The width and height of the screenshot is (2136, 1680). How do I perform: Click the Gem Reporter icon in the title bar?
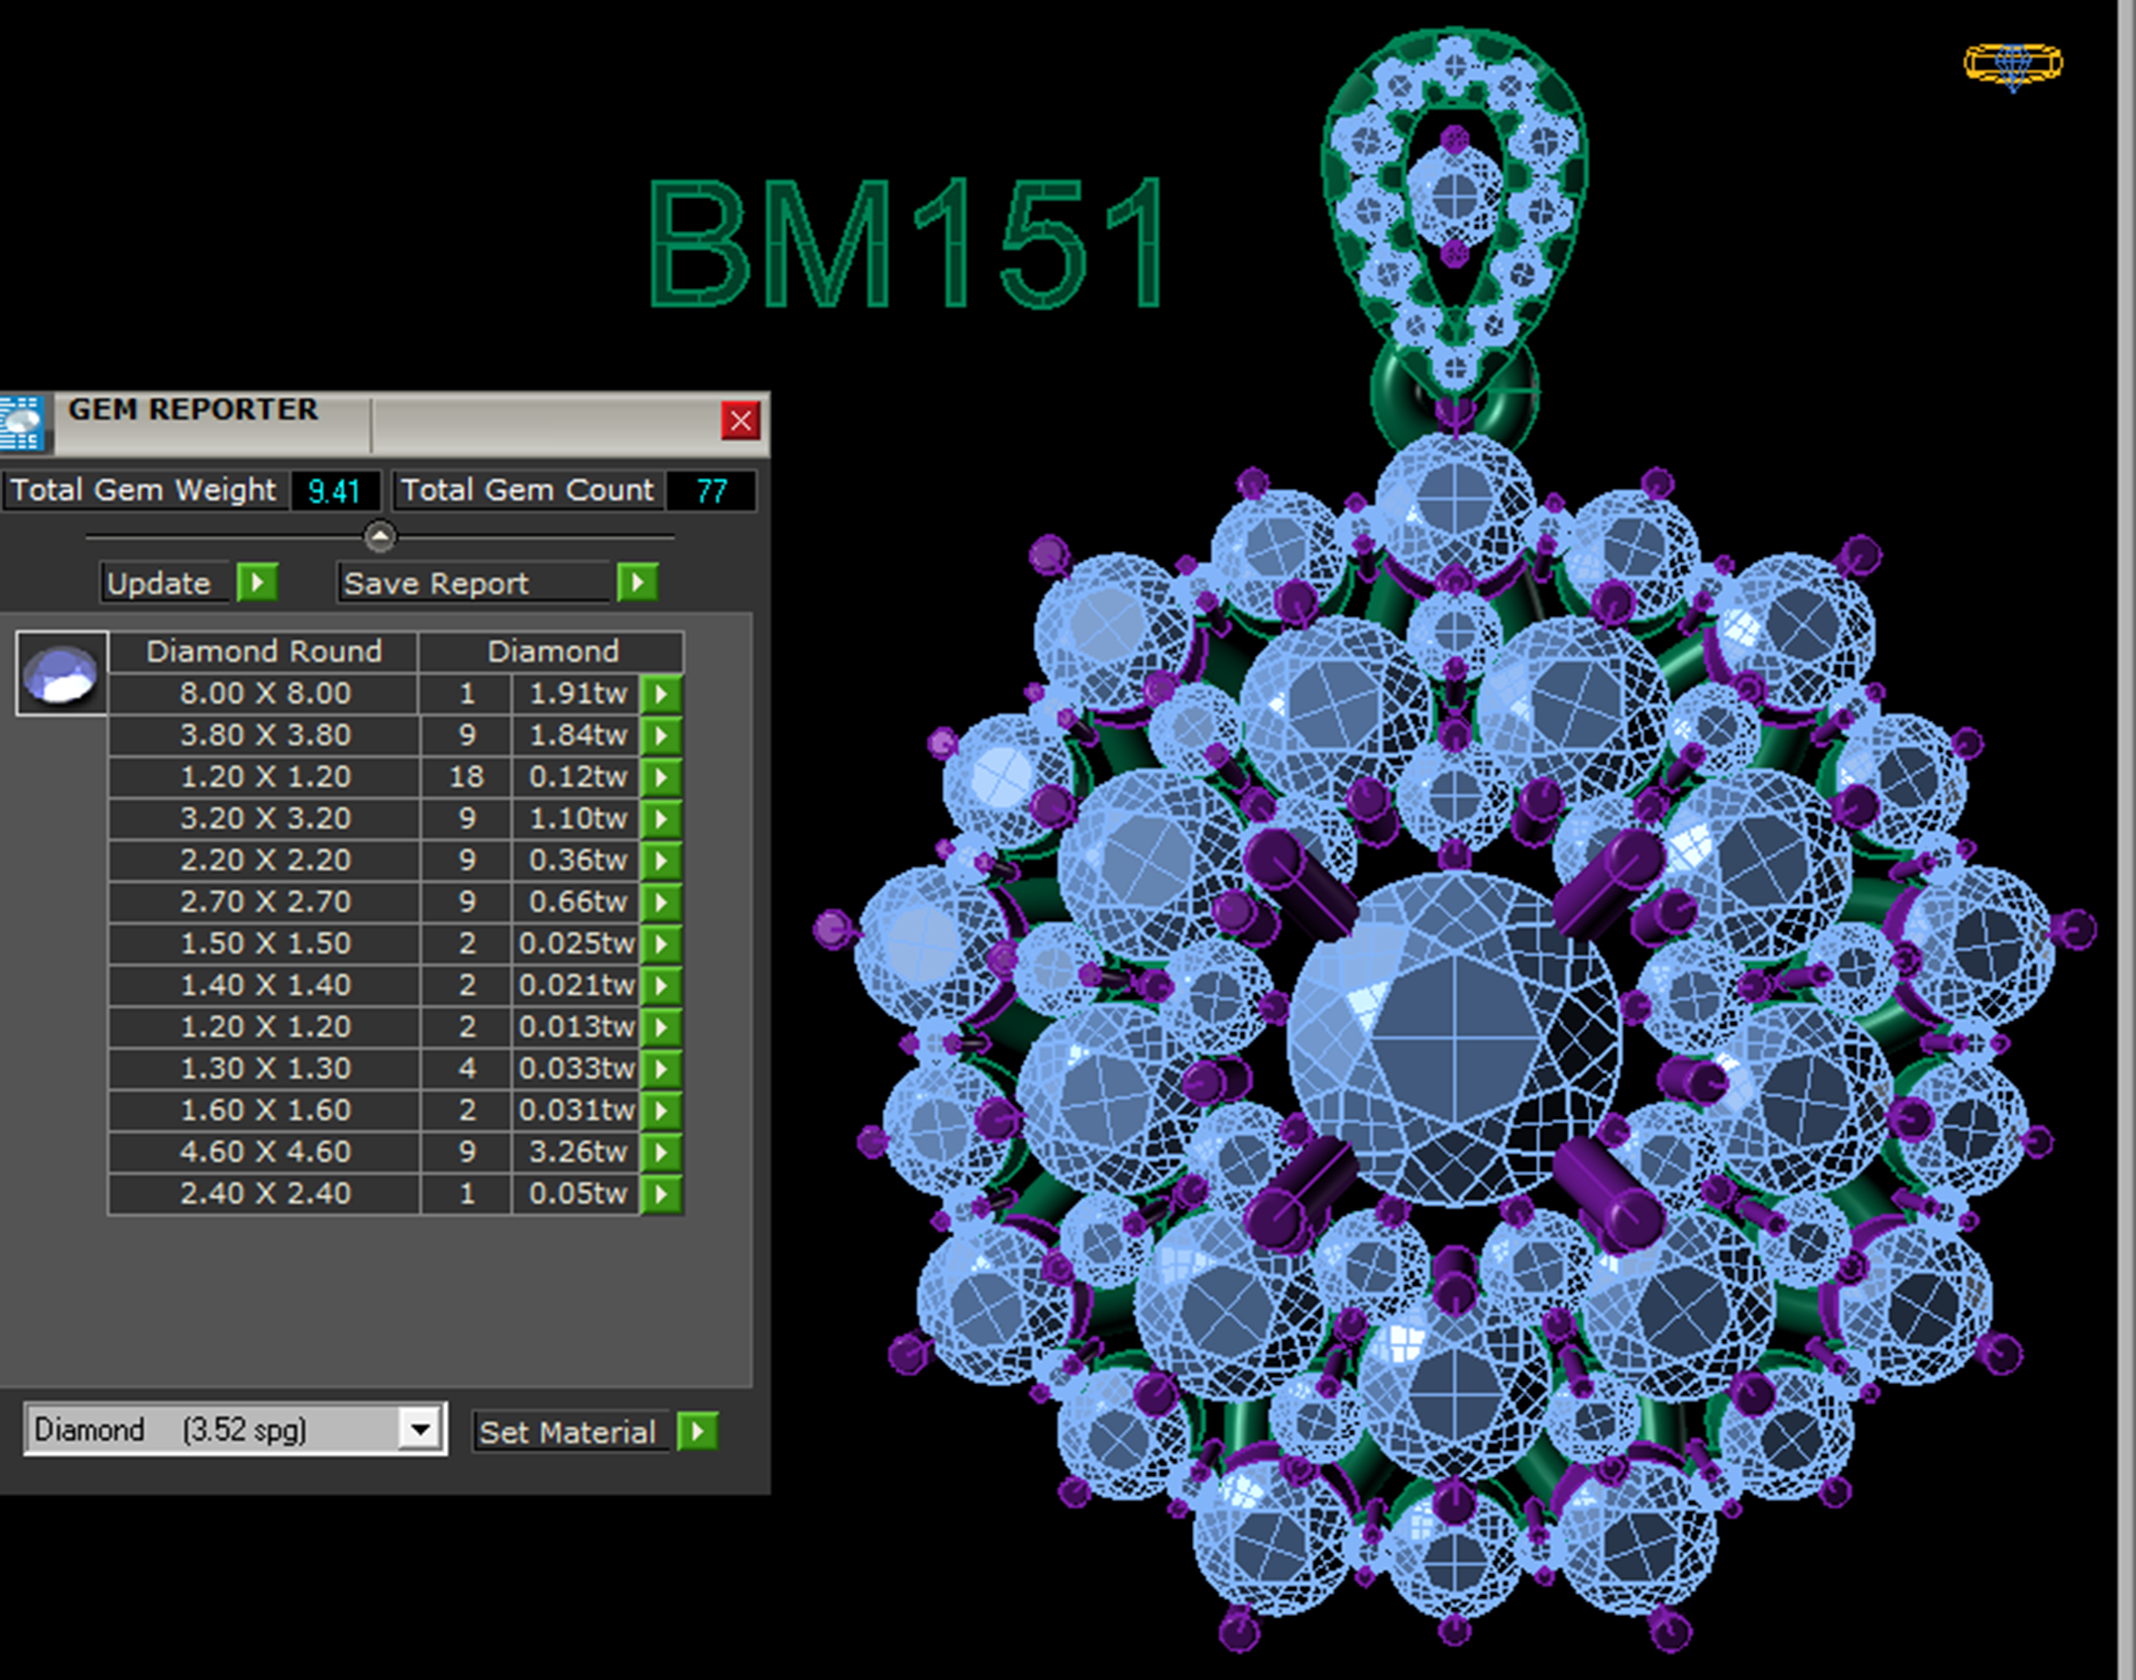point(22,422)
